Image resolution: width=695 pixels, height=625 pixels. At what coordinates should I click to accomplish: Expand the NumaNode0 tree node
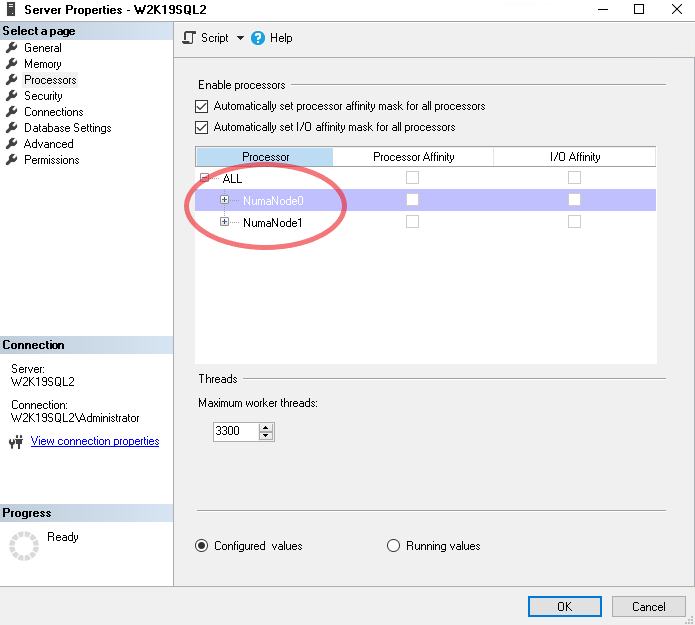[224, 199]
